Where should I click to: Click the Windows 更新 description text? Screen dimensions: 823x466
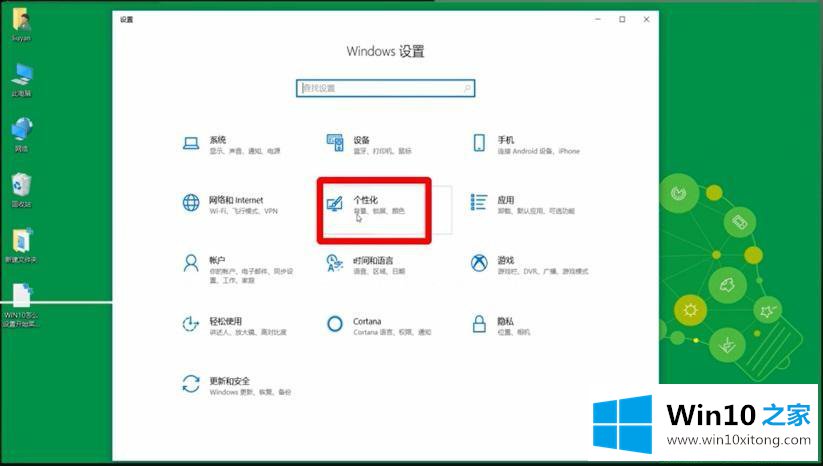250,392
